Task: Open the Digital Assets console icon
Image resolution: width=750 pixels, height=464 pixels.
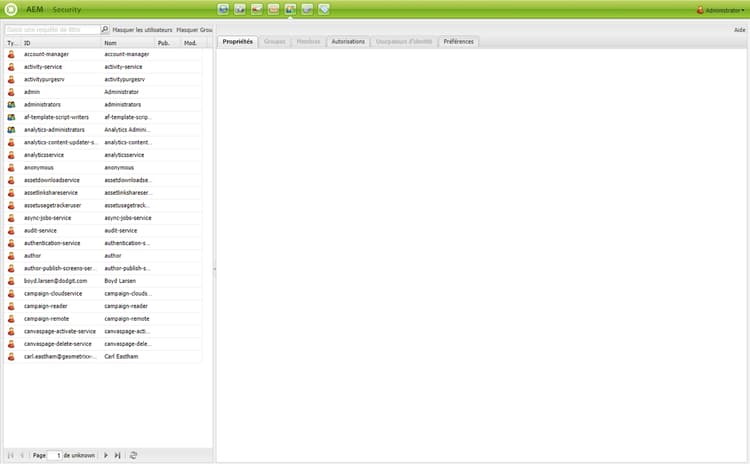Action: [x=240, y=9]
